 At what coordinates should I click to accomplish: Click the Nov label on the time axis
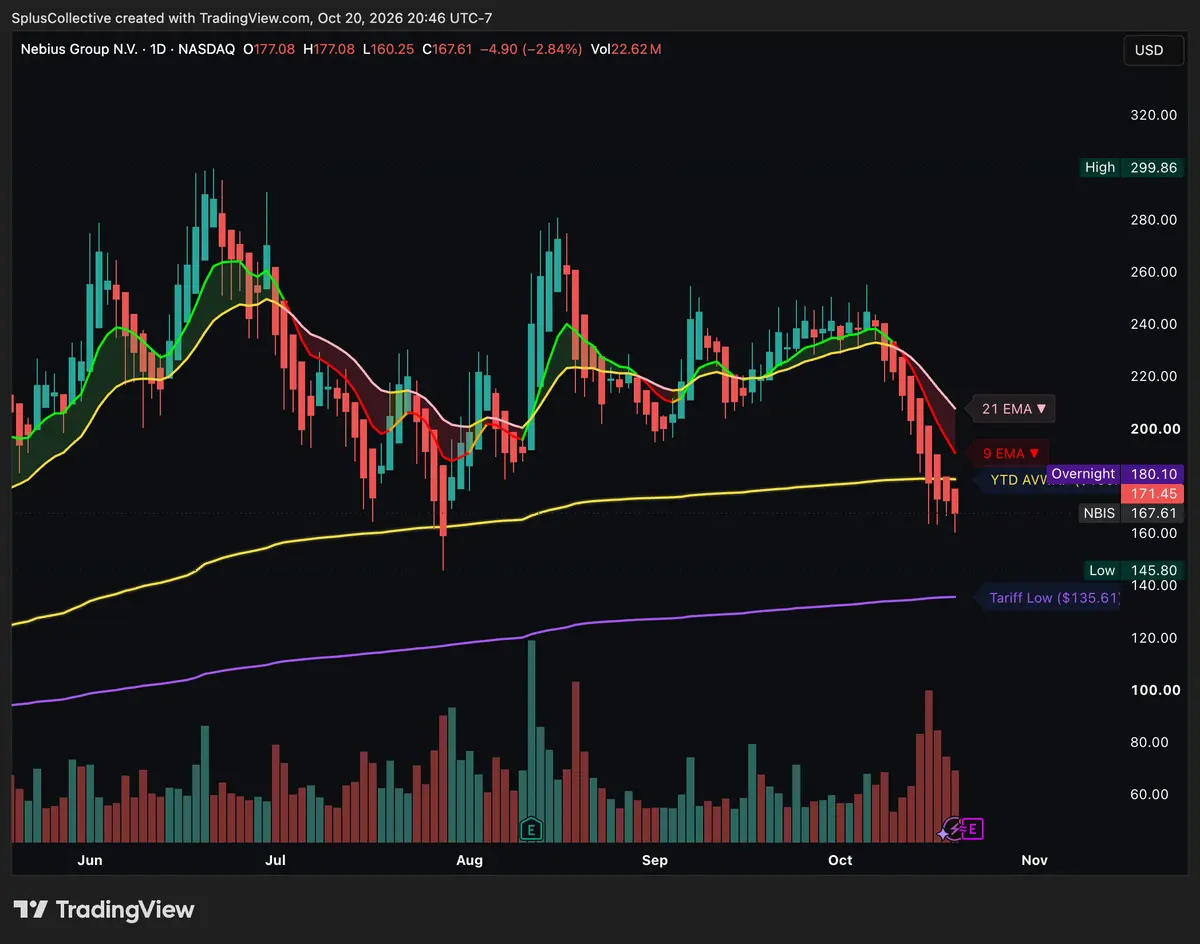(1034, 860)
